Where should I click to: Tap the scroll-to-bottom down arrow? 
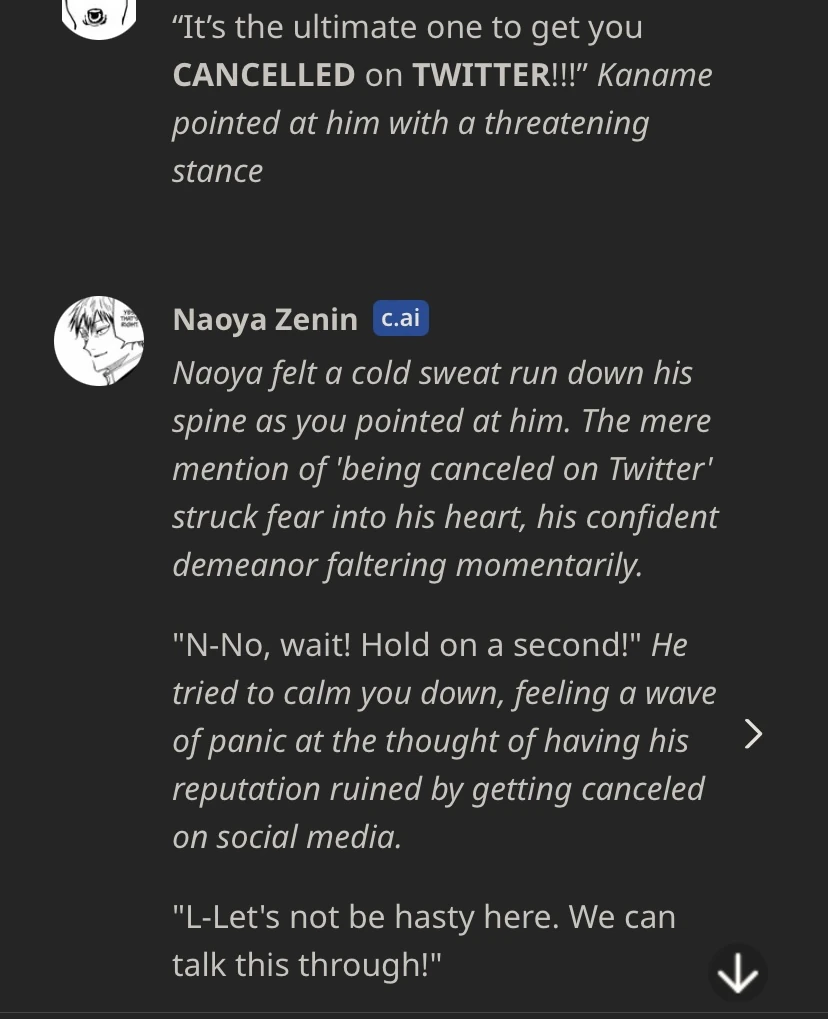click(738, 973)
